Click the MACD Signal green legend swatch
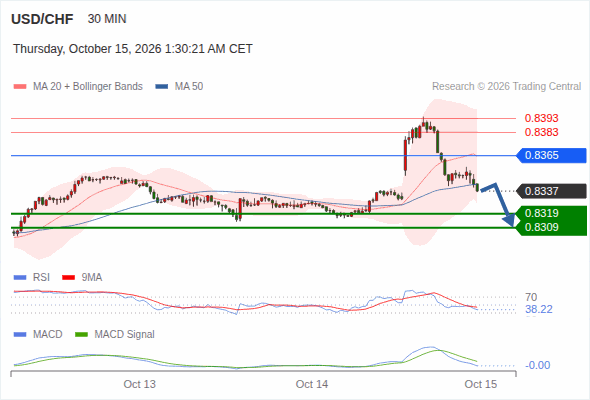 pyautogui.click(x=81, y=335)
